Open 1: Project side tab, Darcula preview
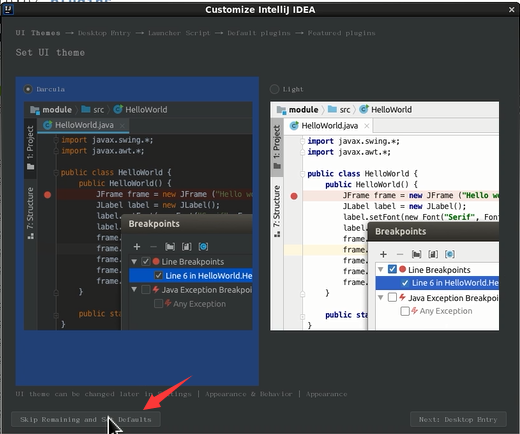Screen dimensions: 520x434 pos(30,148)
